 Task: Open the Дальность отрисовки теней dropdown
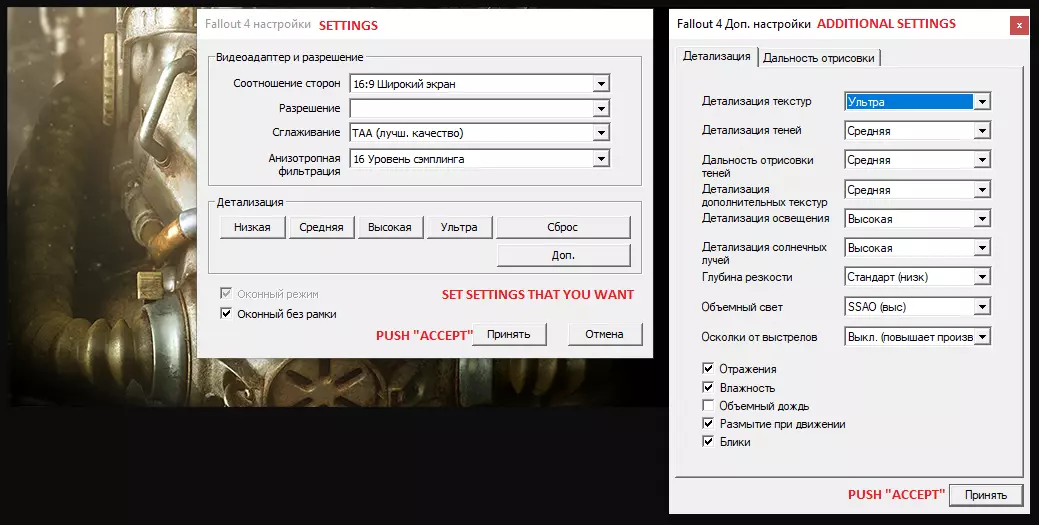coord(918,160)
